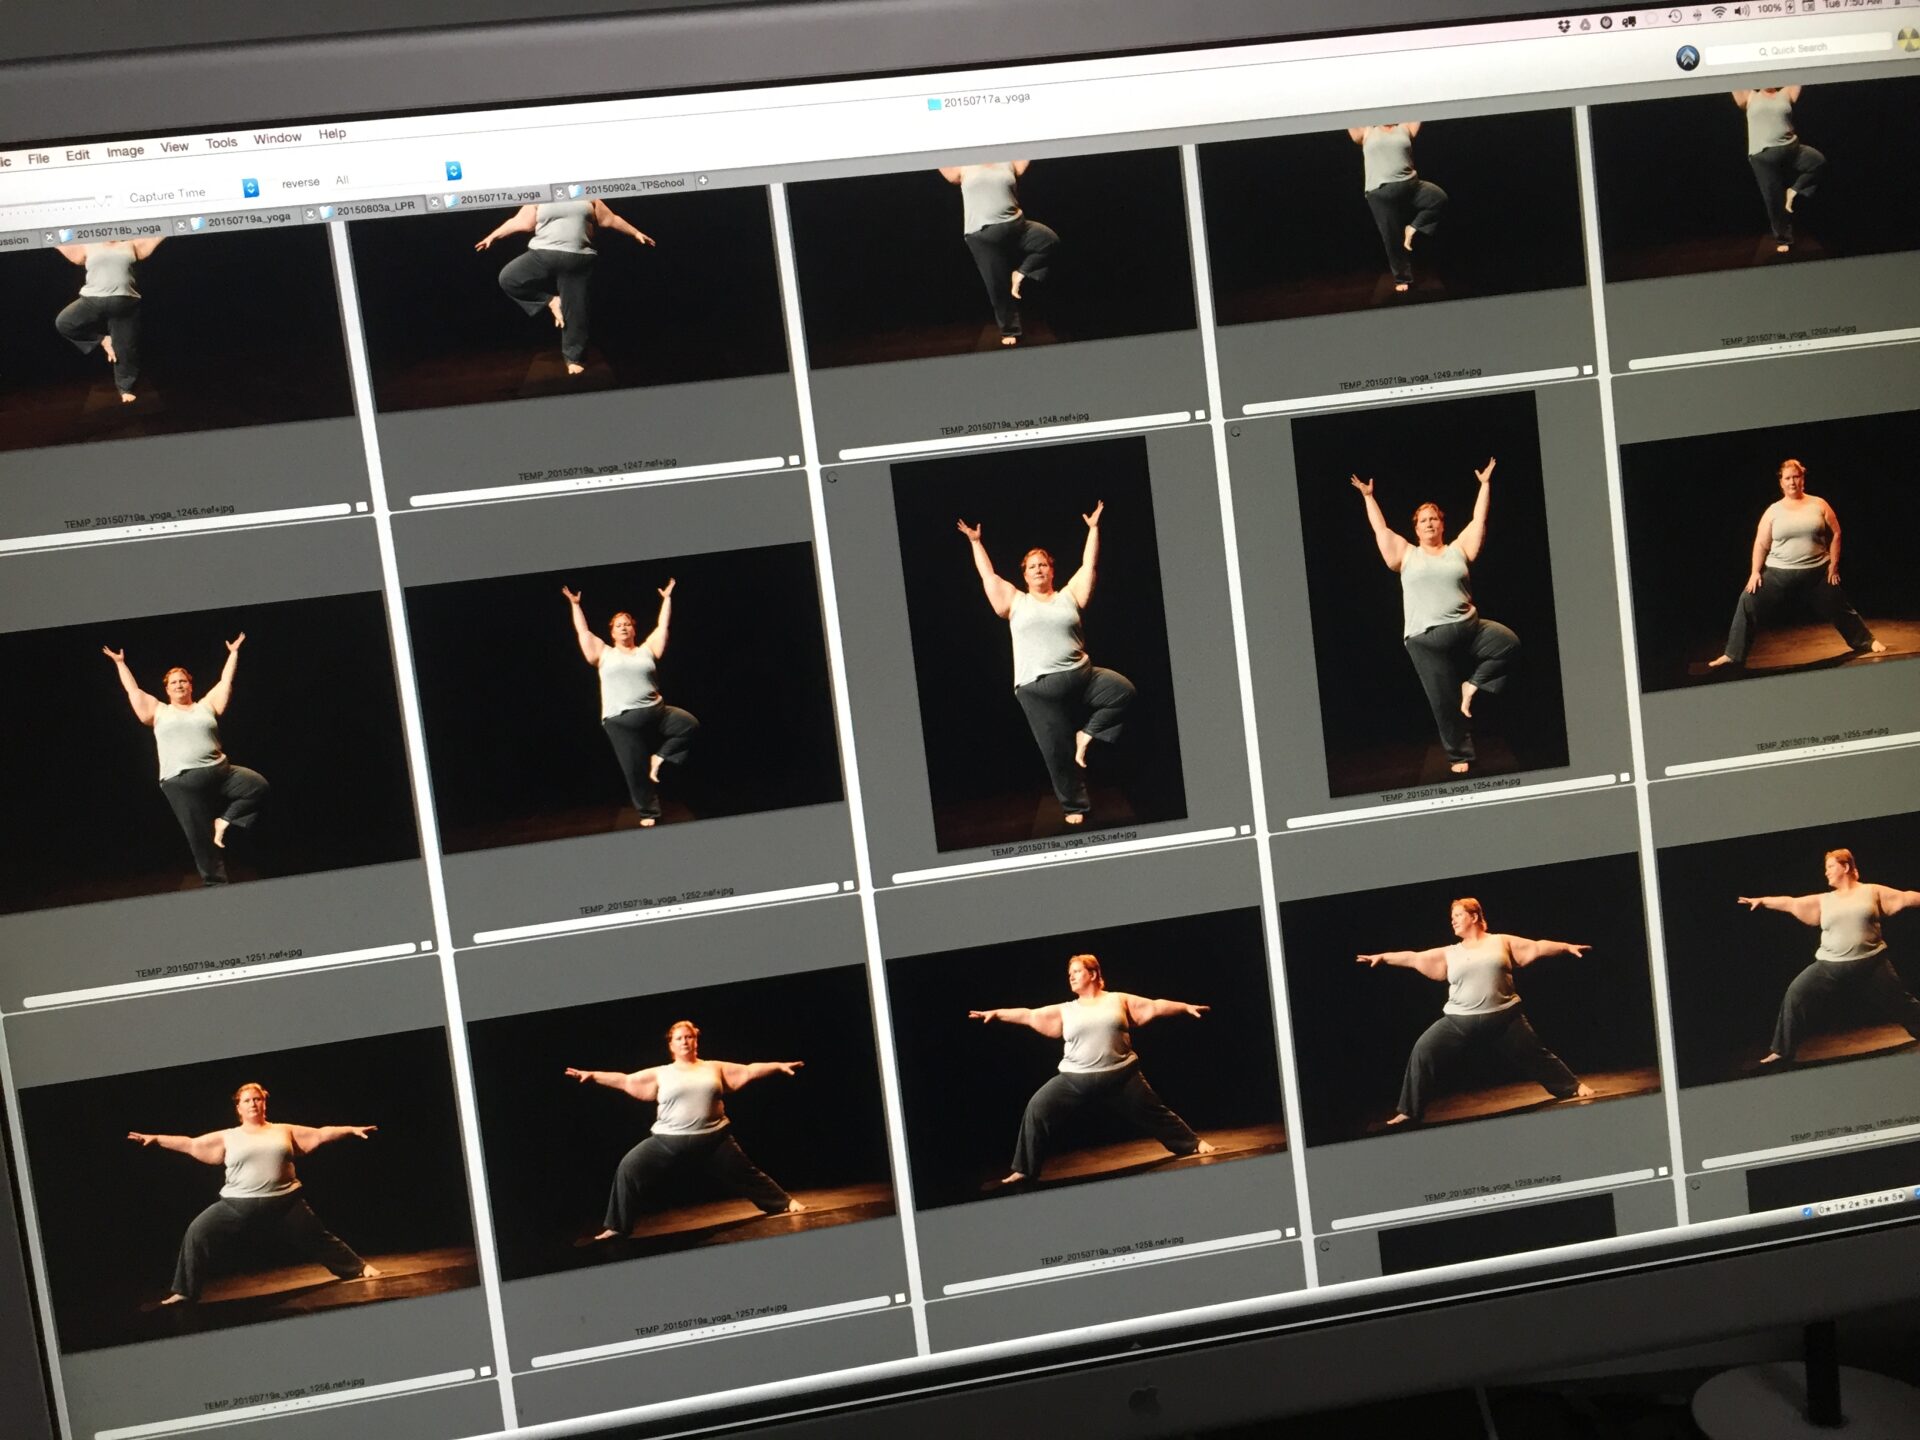Add a new contact sheet tab with the plus icon

click(703, 180)
